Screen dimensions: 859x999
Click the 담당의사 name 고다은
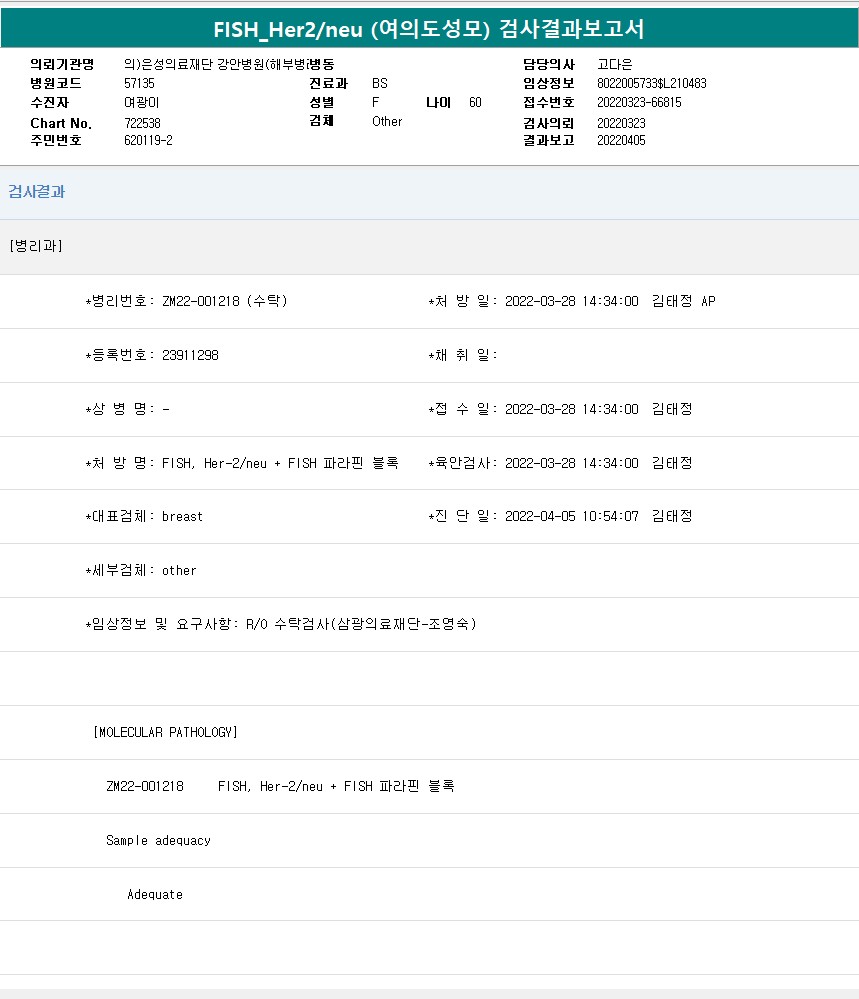click(615, 64)
